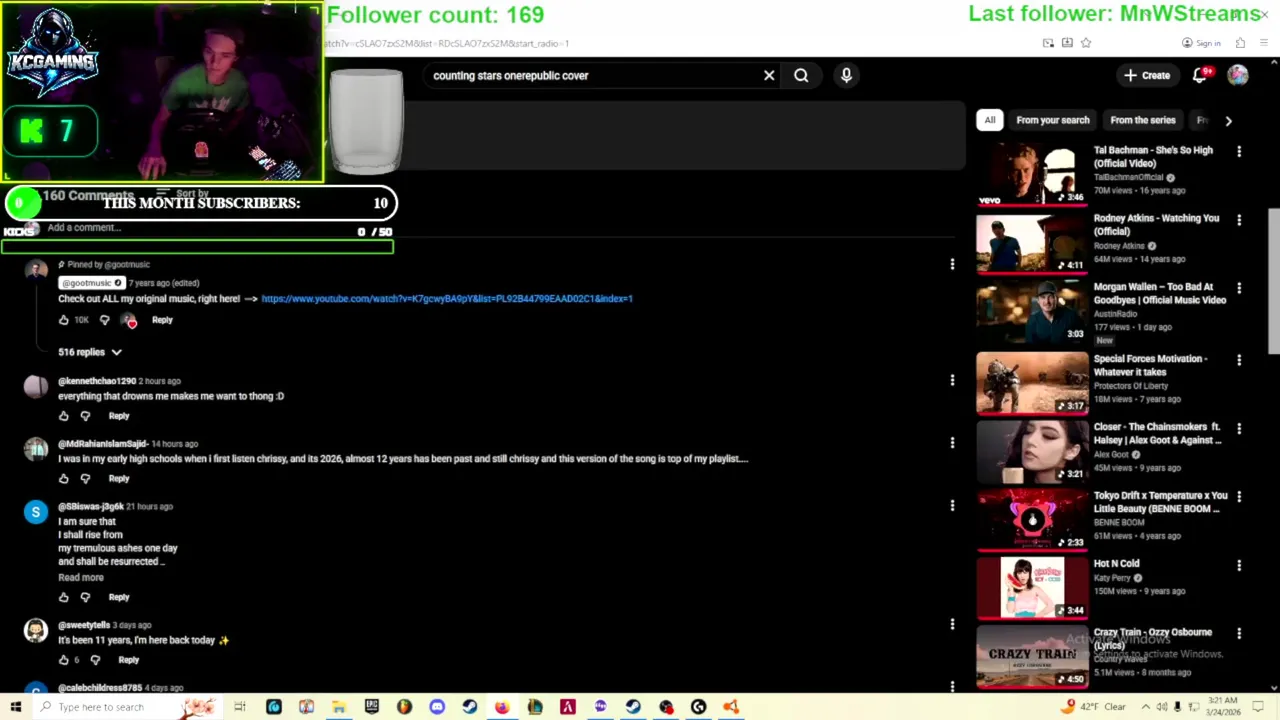Like the pinned @gootmusic comment
This screenshot has width=1280, height=720.
click(64, 320)
